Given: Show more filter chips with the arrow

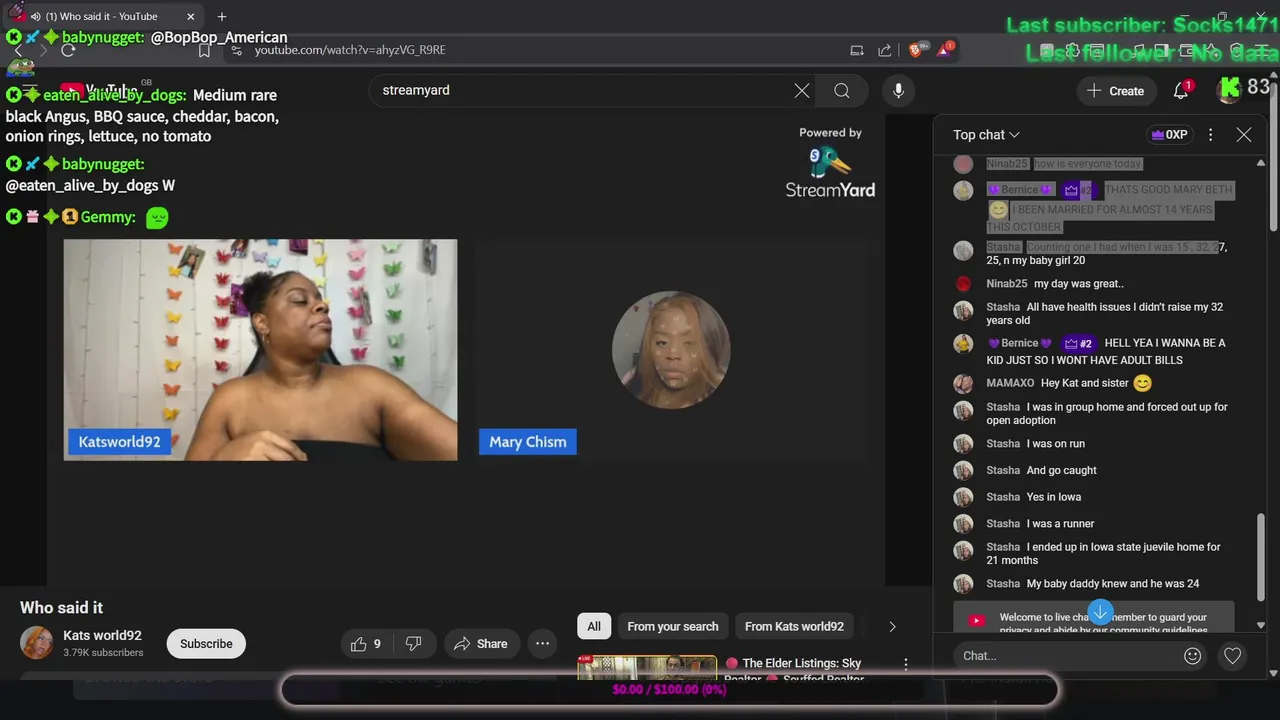Looking at the screenshot, I should (x=892, y=627).
